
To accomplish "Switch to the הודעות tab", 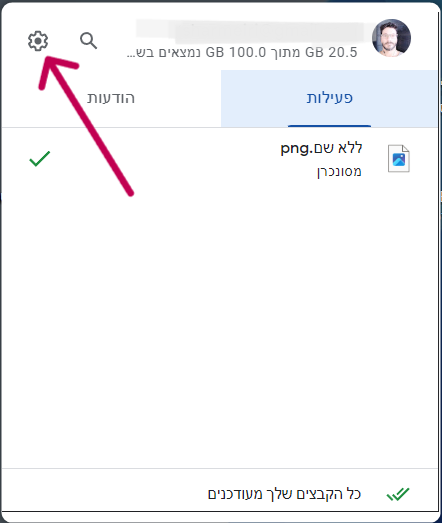I will point(111,99).
